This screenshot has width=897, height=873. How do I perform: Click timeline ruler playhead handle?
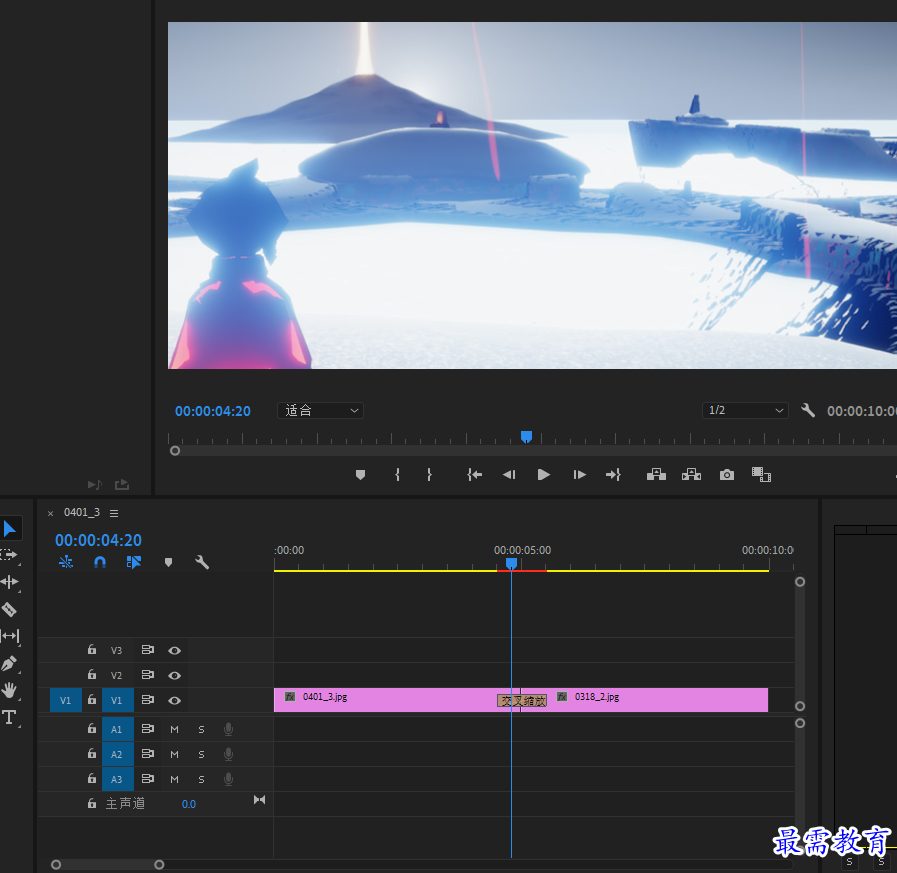coord(511,564)
